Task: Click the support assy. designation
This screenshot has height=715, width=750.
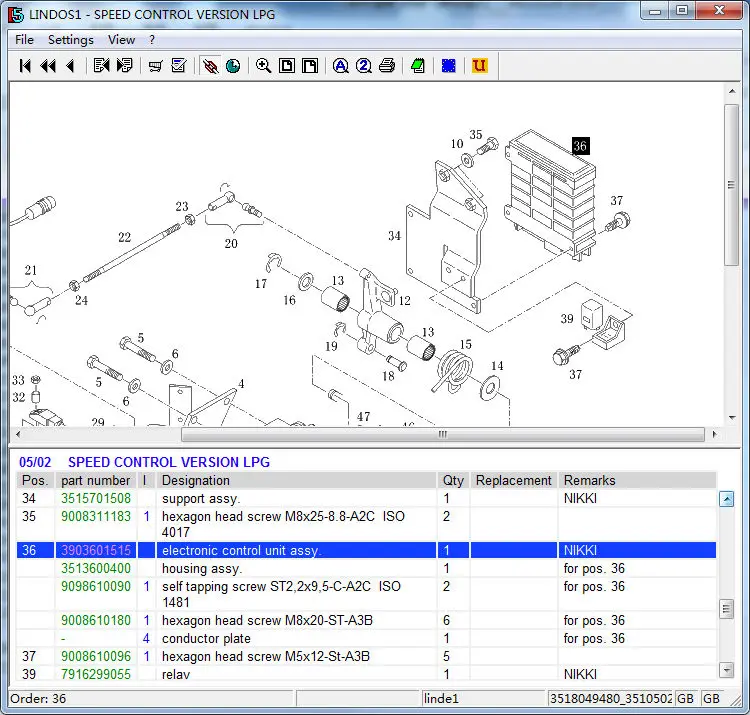Action: tap(201, 498)
